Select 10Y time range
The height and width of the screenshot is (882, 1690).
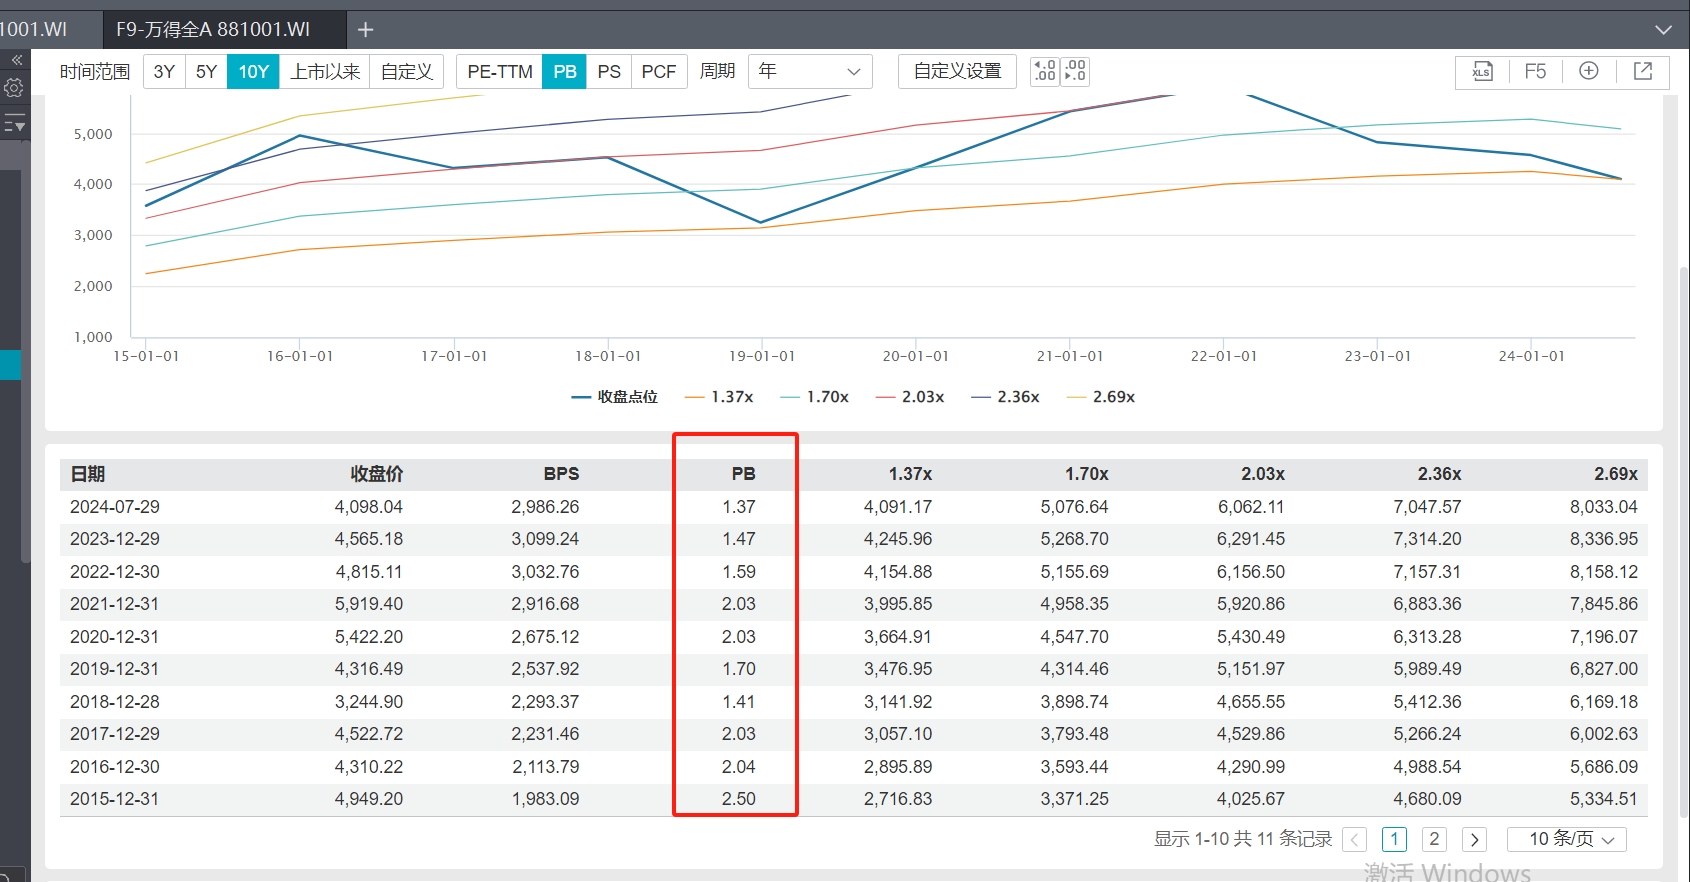coord(253,72)
